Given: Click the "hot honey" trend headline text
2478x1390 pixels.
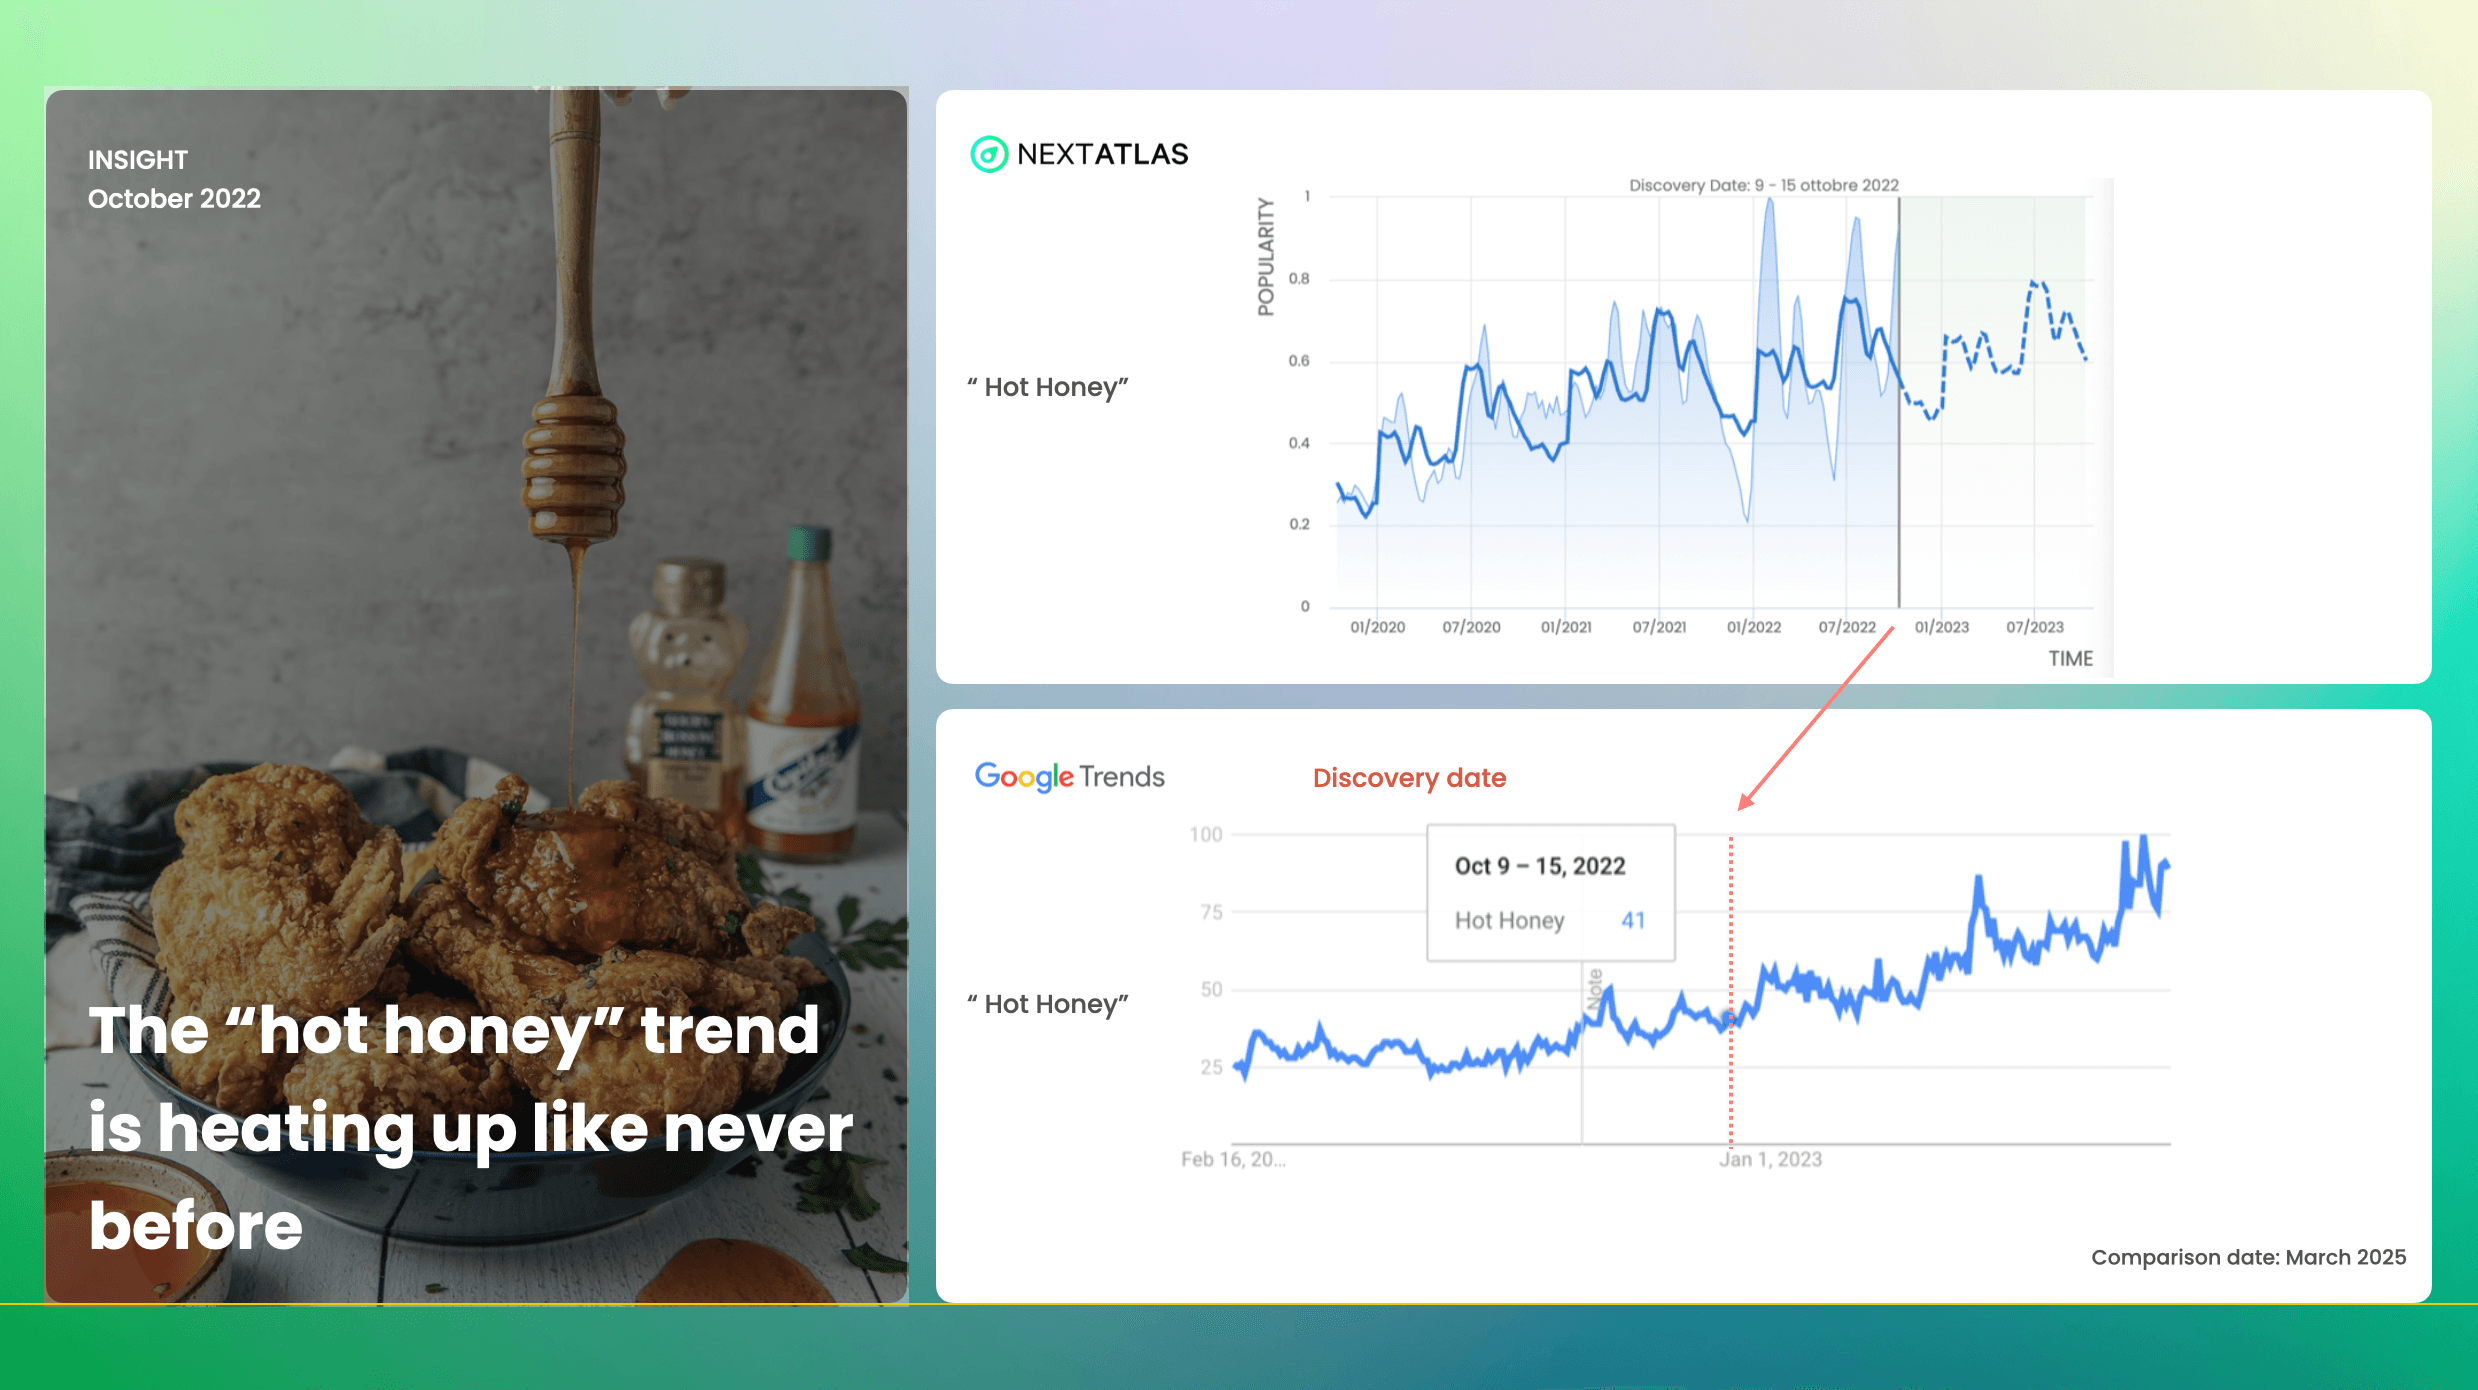Looking at the screenshot, I should [470, 1127].
